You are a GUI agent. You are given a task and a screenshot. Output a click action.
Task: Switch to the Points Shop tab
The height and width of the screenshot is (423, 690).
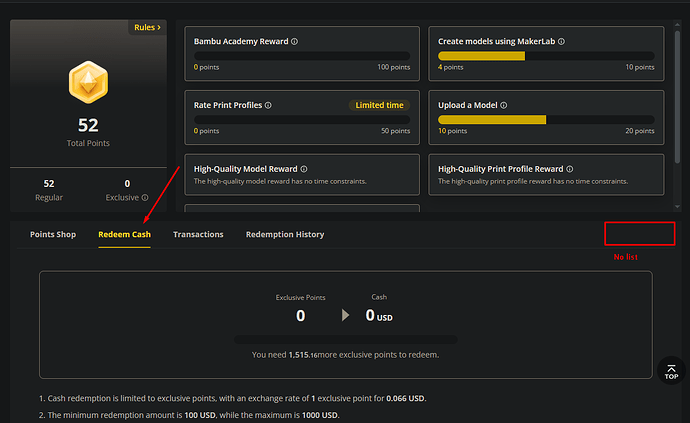click(x=53, y=235)
